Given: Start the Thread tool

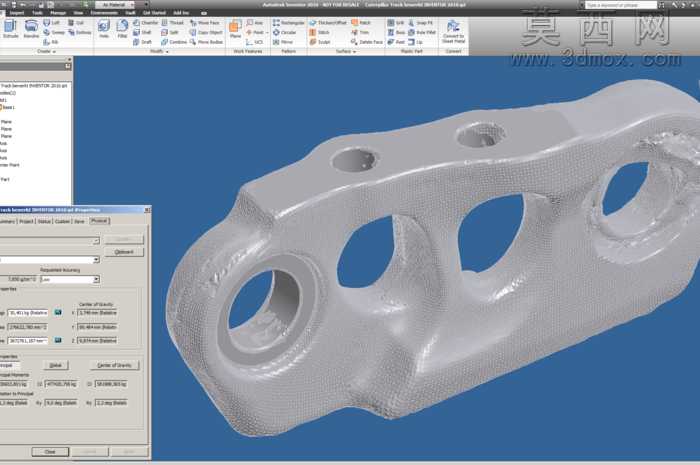Looking at the screenshot, I should coord(172,23).
